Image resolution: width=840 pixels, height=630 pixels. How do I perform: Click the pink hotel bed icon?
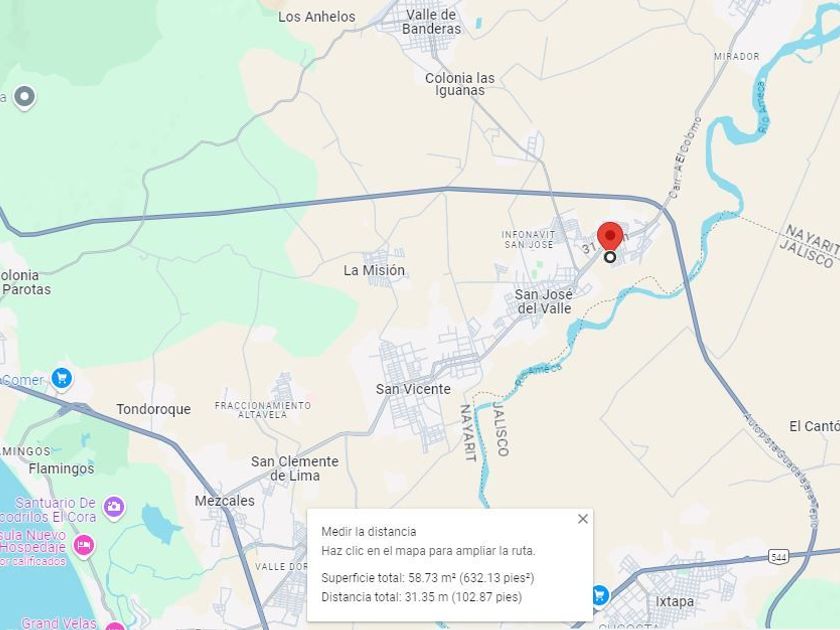pos(84,545)
